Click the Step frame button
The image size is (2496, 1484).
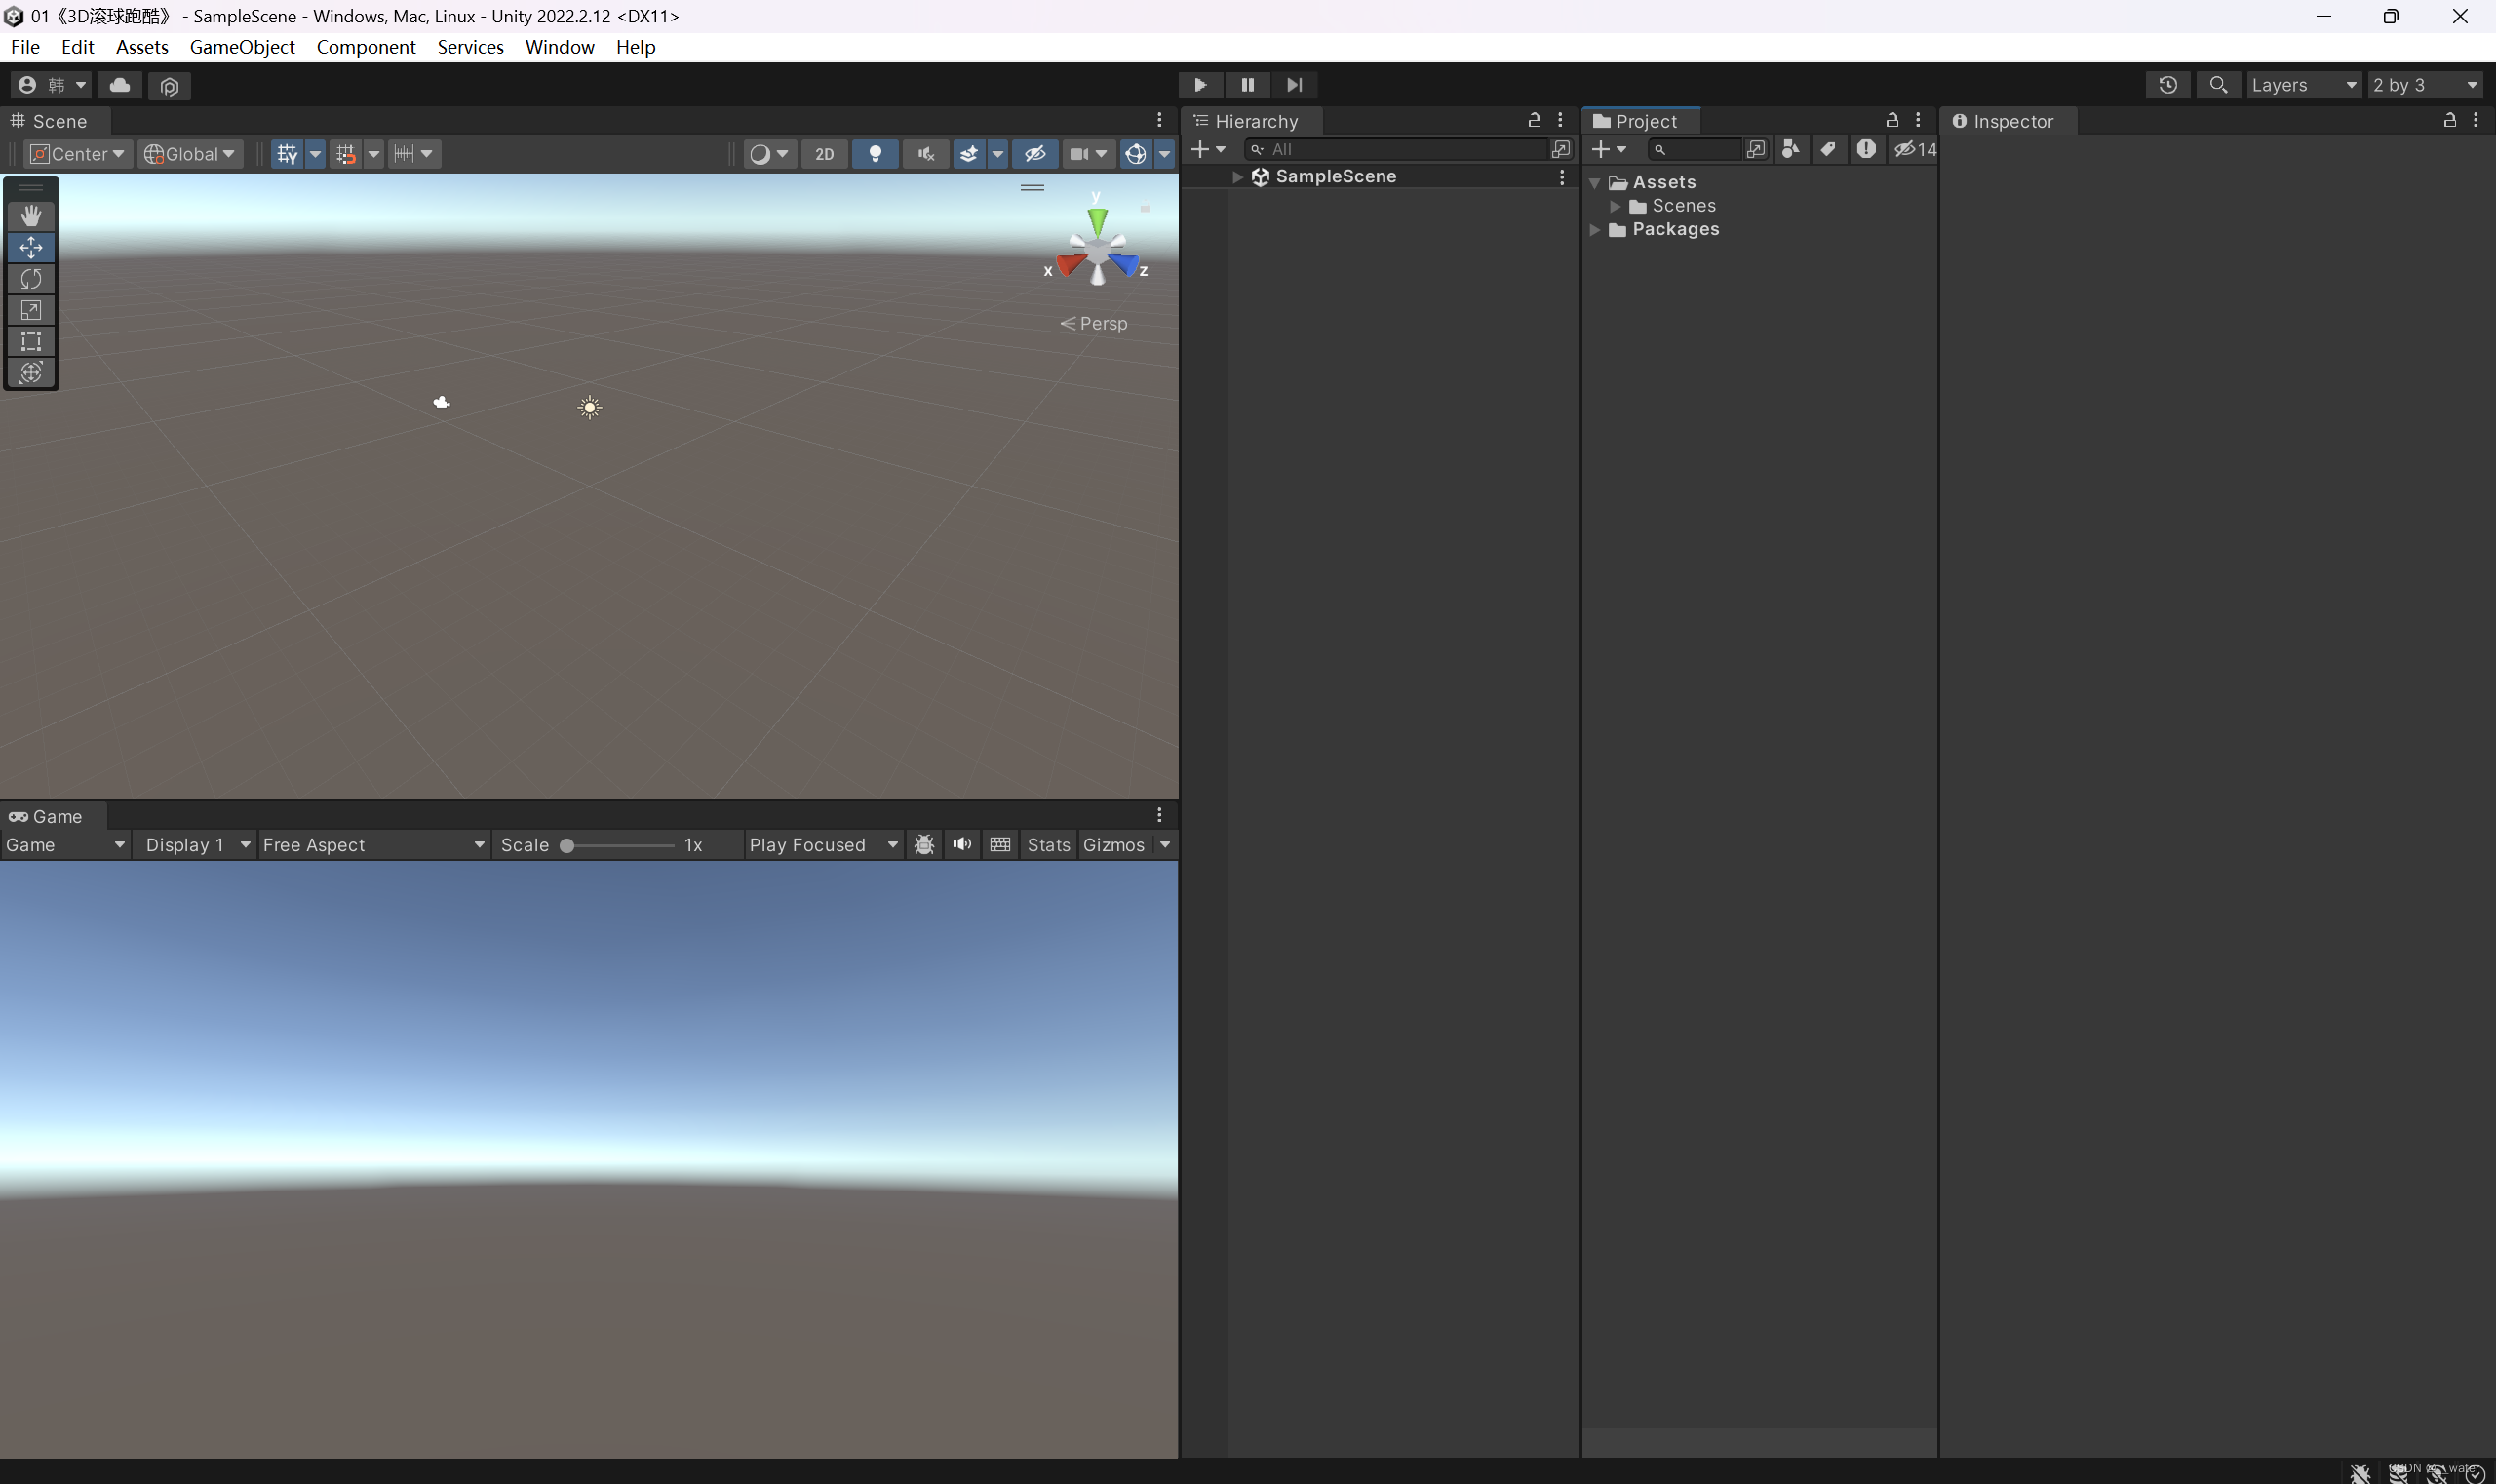click(x=1294, y=85)
